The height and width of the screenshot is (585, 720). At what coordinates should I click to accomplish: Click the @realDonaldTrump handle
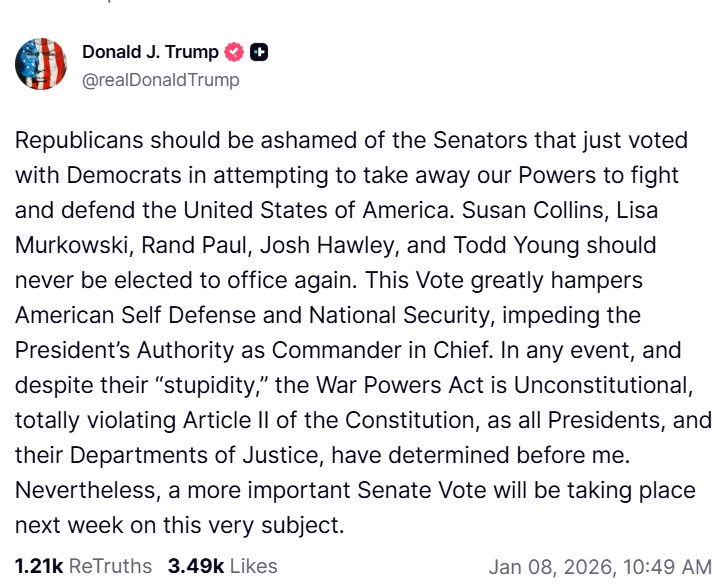pyautogui.click(x=161, y=80)
